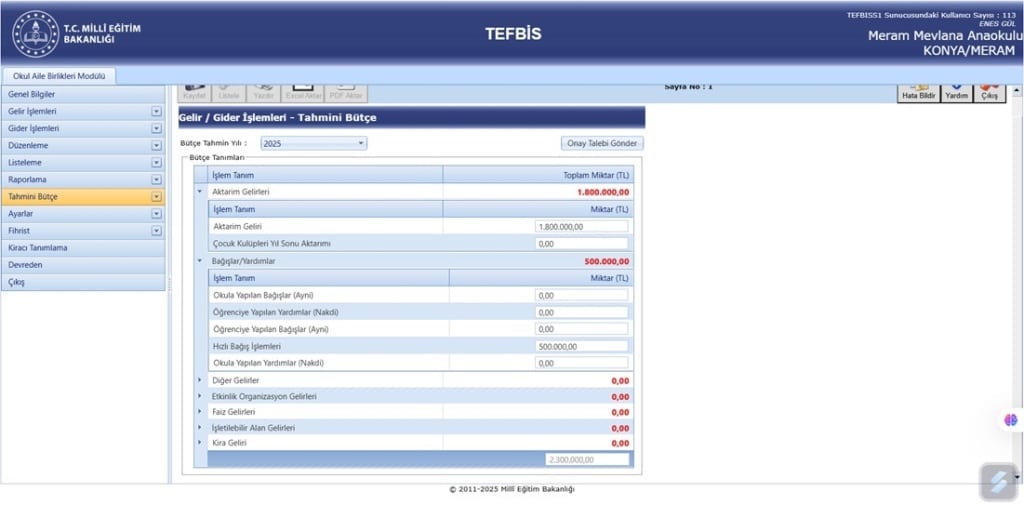Click Okula Yapılan Bağışlar (Ayni) field

click(x=581, y=295)
